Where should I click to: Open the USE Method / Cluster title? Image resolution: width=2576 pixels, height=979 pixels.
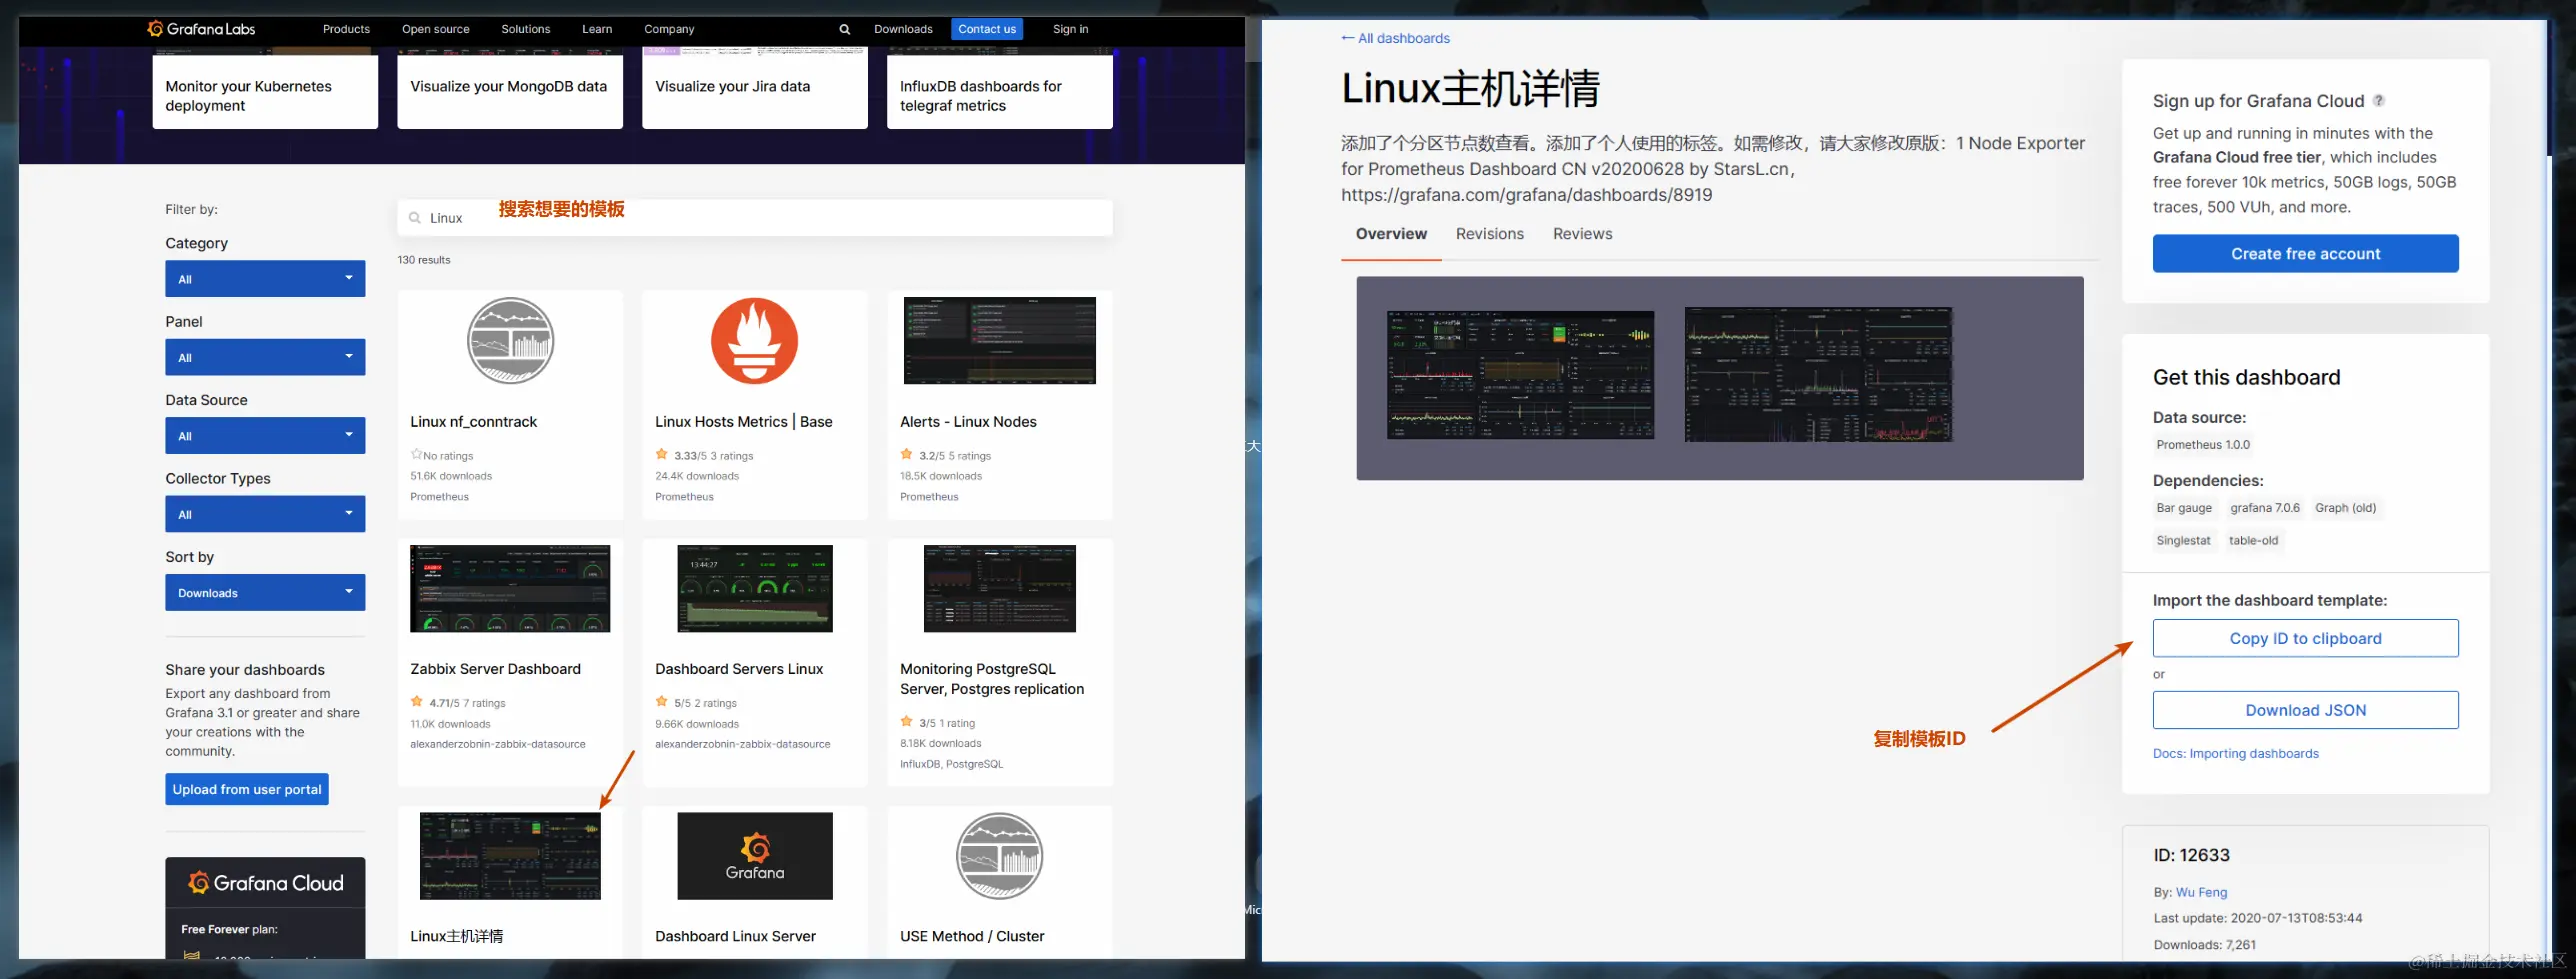(x=972, y=936)
